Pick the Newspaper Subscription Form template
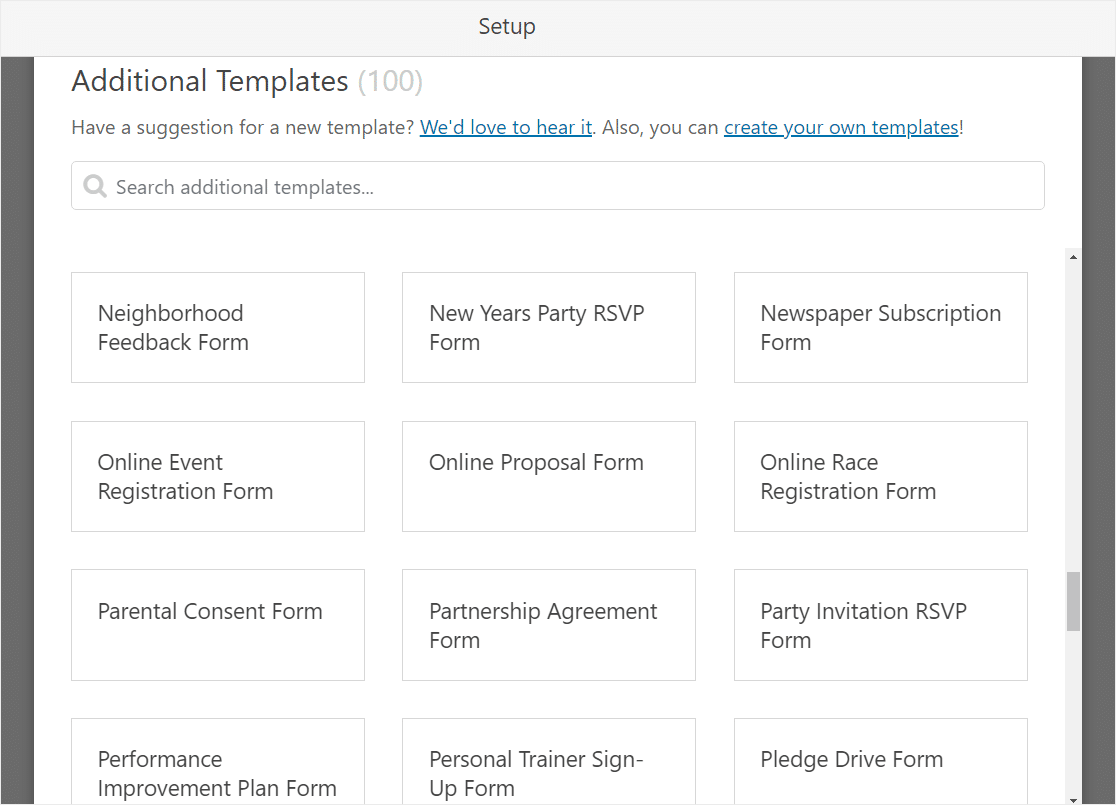The image size is (1116, 805). click(880, 327)
